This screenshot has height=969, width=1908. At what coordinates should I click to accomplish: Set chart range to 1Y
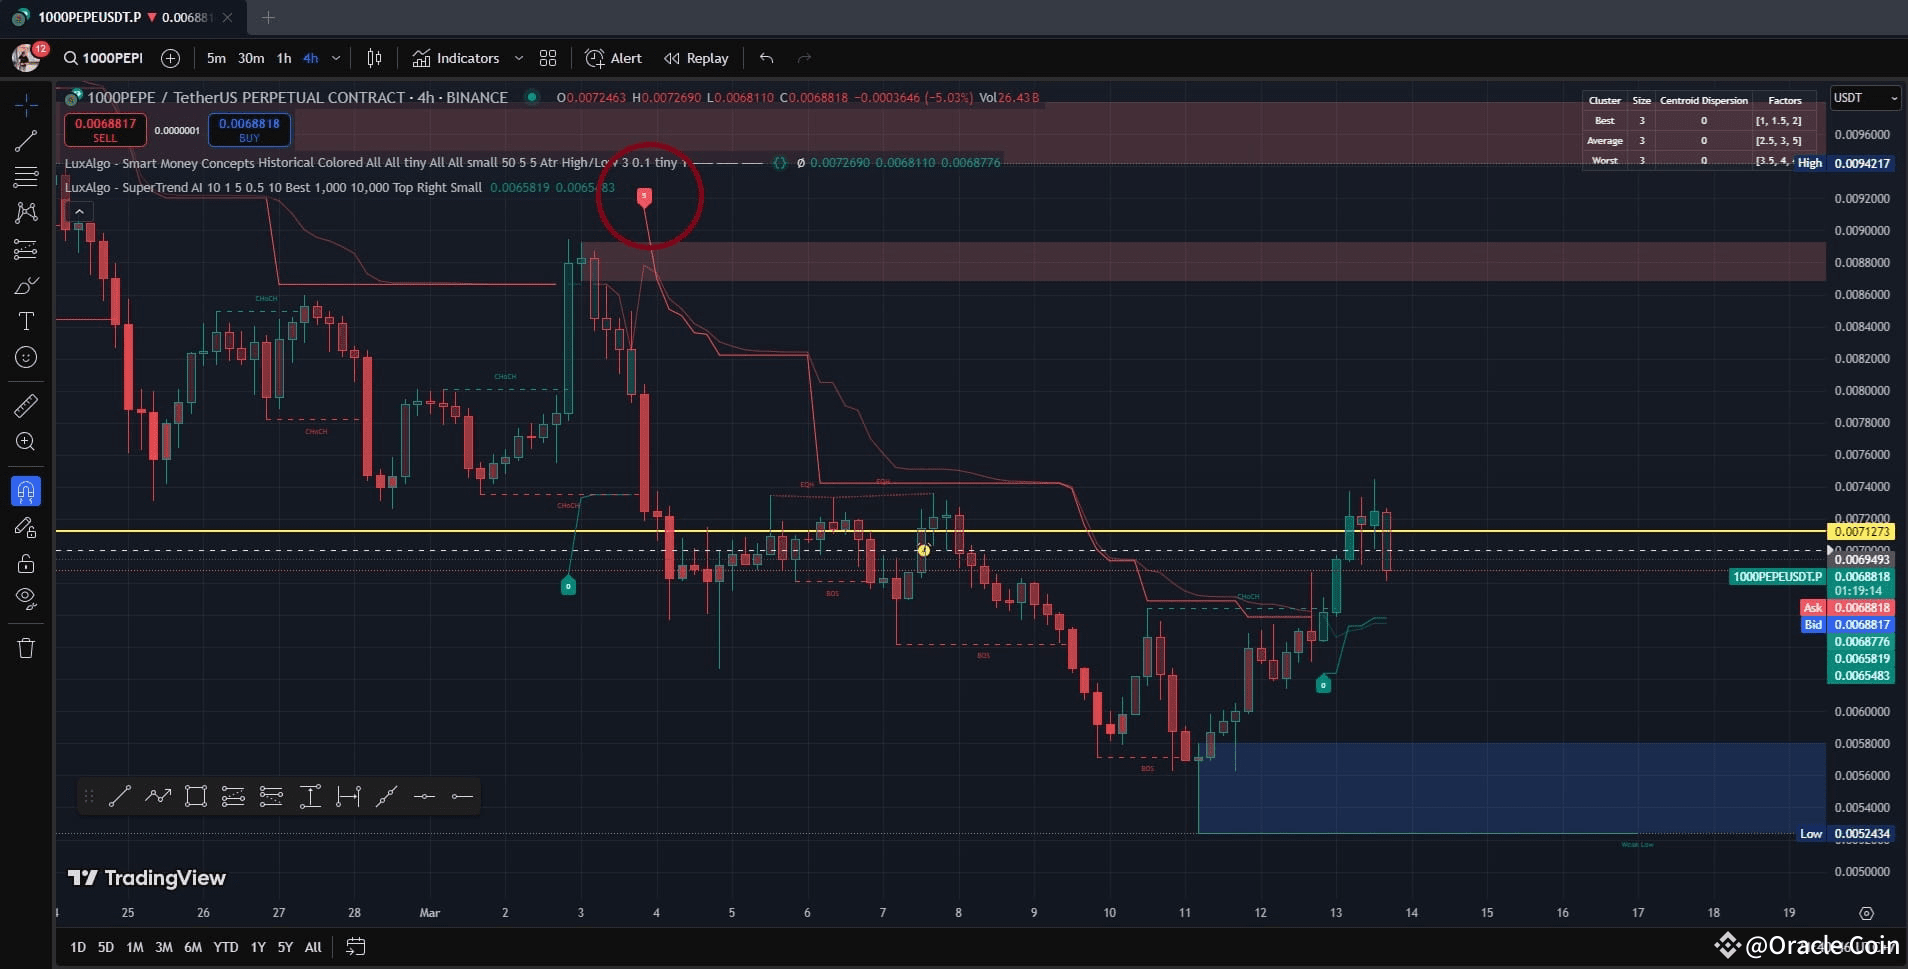pos(258,947)
